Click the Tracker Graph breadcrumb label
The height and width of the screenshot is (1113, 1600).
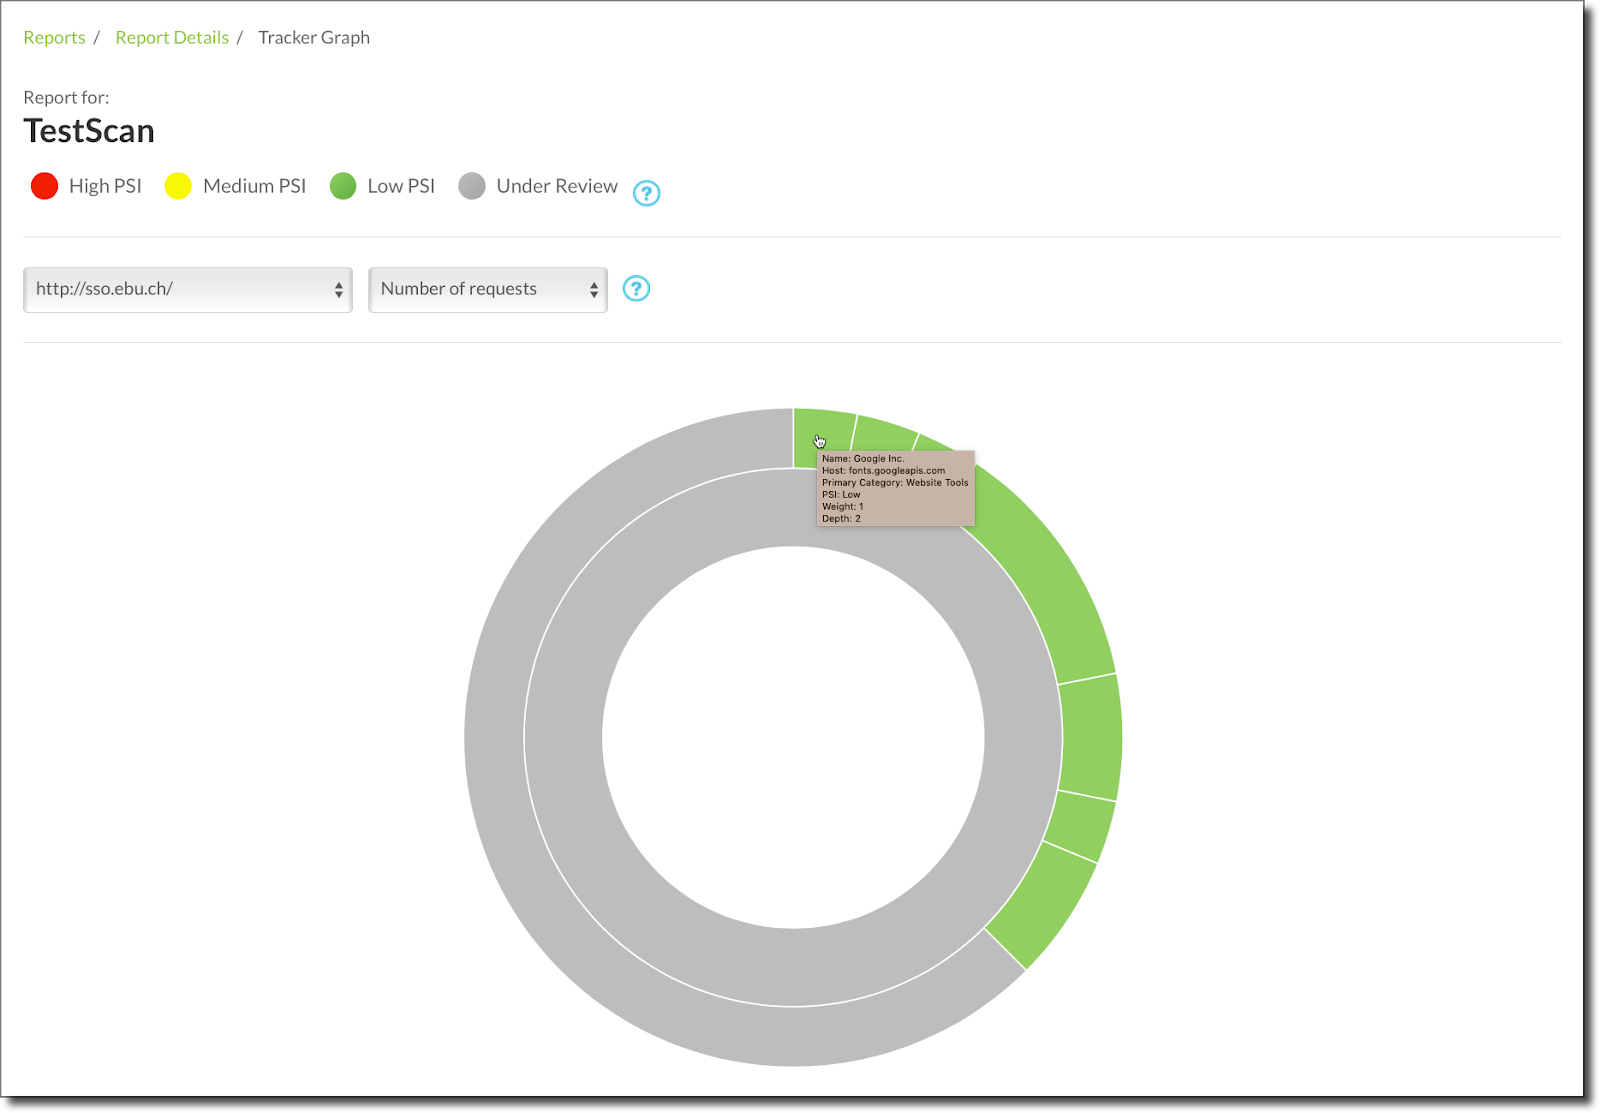click(314, 38)
